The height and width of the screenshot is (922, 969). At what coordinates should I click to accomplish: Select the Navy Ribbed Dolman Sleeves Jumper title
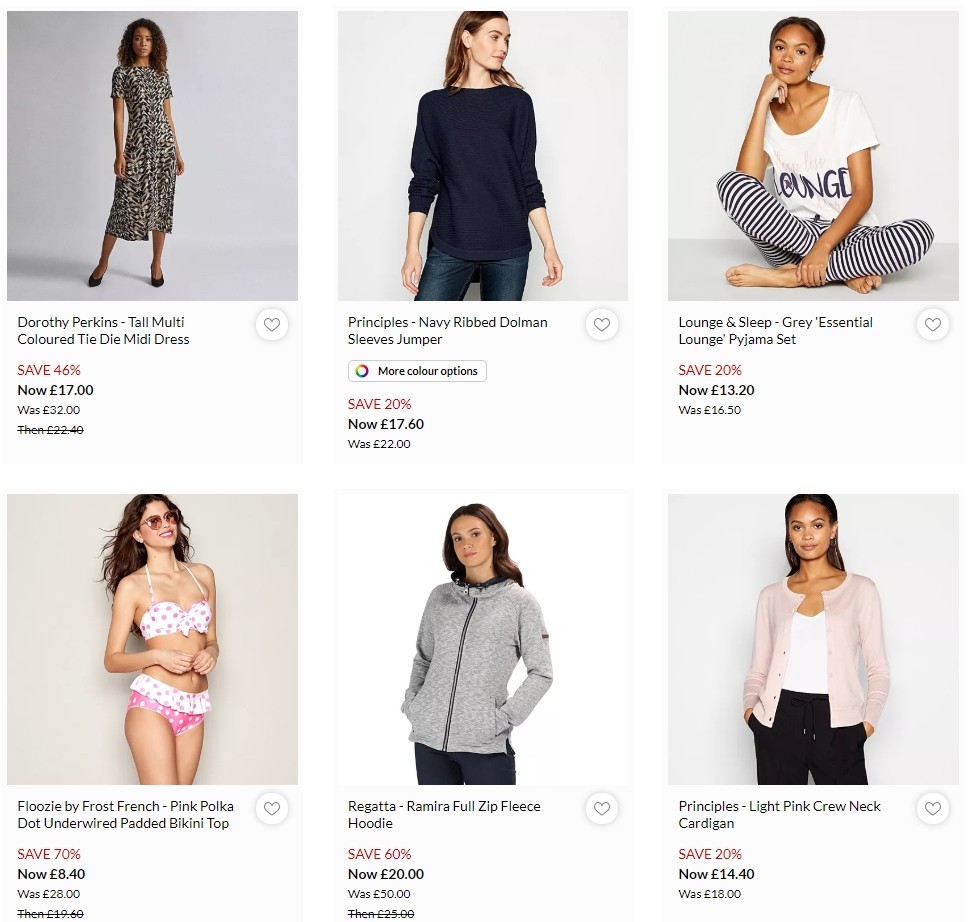point(447,331)
